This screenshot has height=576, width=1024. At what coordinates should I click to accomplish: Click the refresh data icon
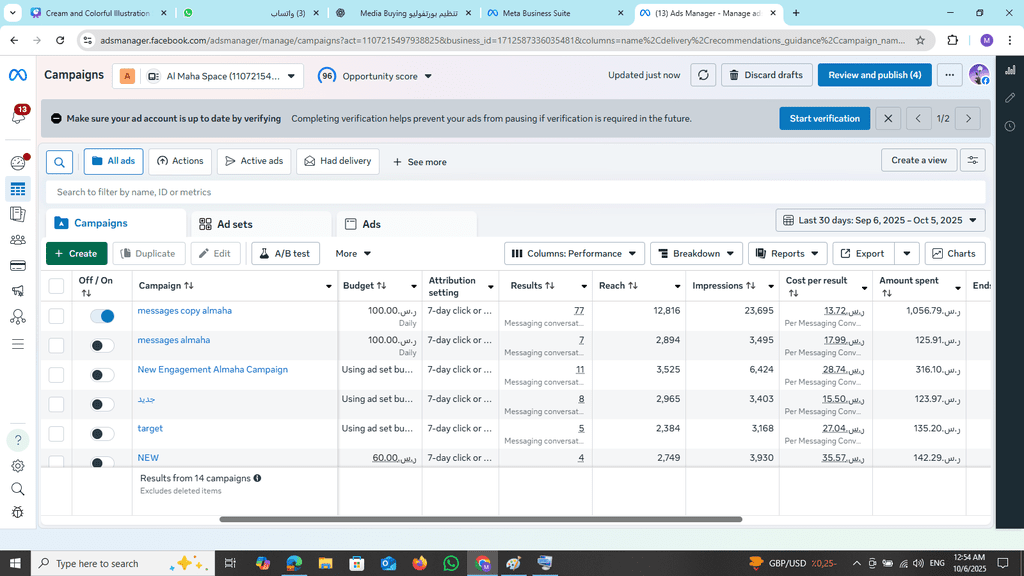[x=704, y=75]
